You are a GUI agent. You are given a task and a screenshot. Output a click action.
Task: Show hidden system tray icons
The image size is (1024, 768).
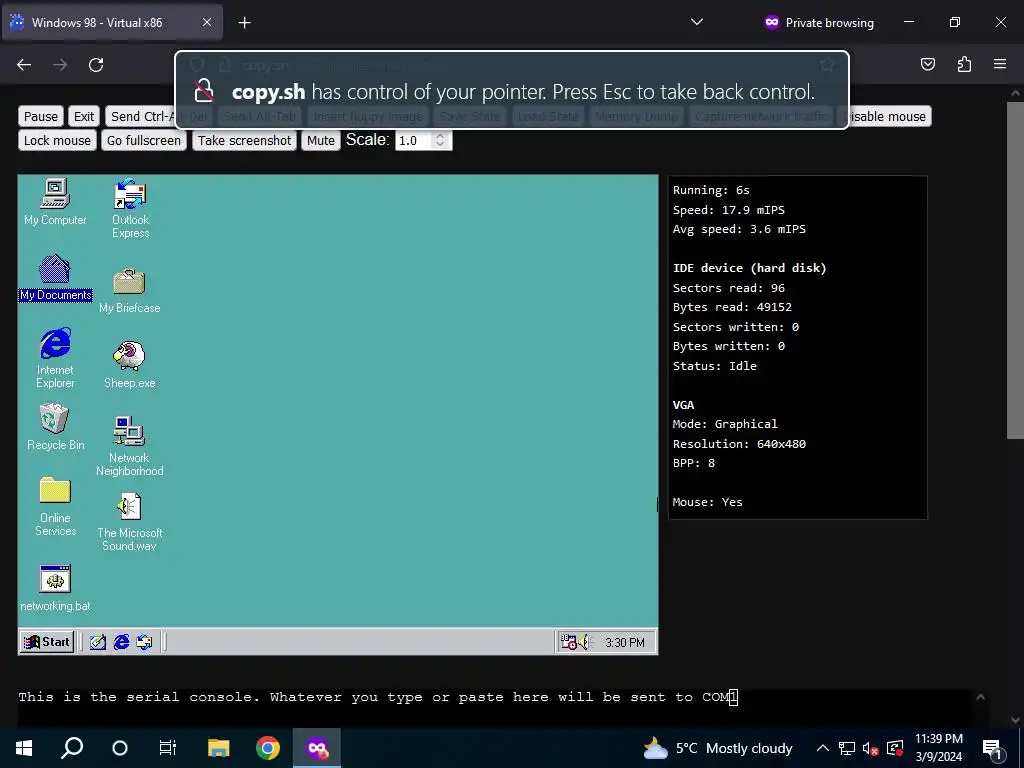pyautogui.click(x=823, y=748)
